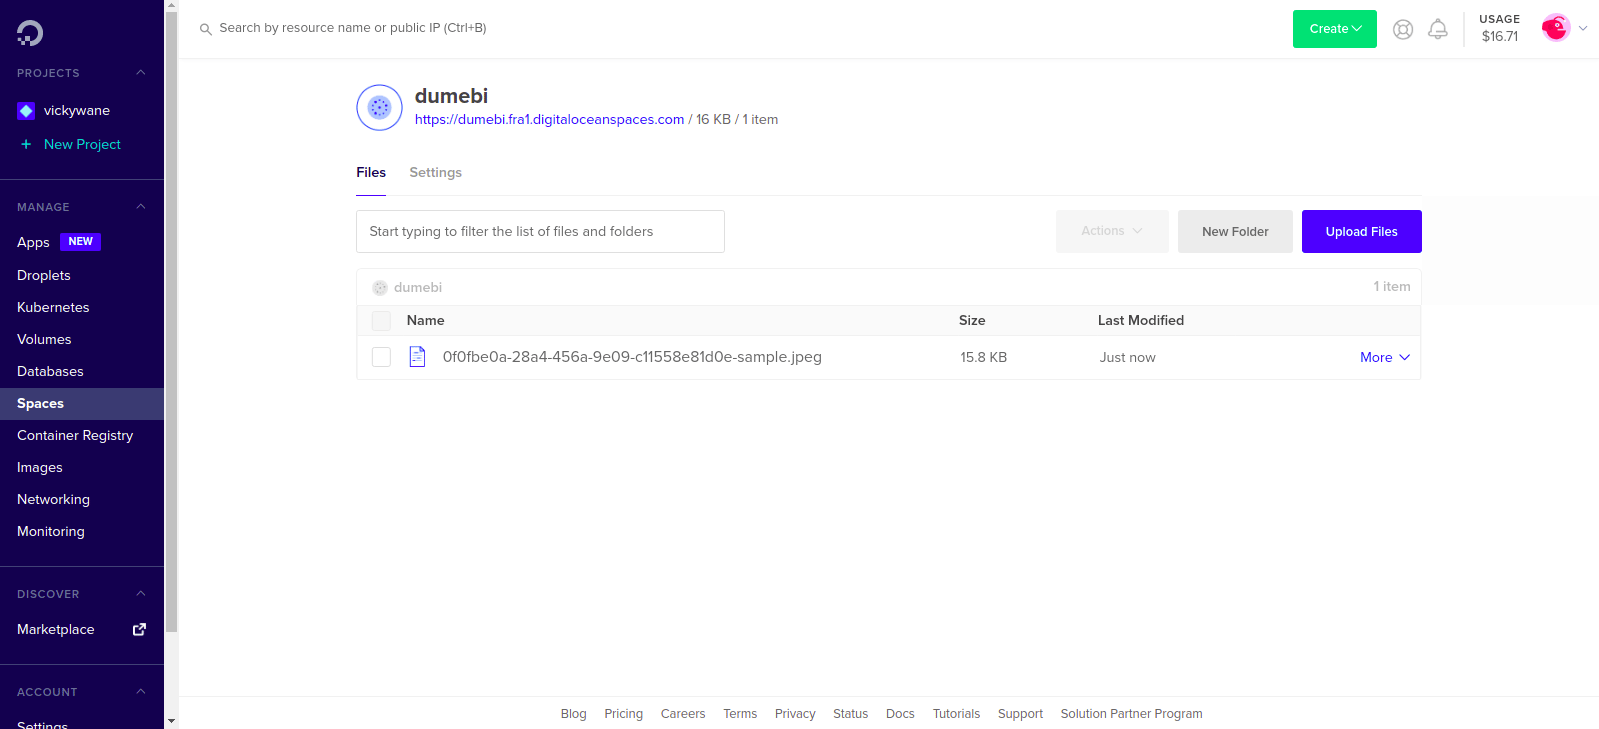Click New Project link
The width and height of the screenshot is (1599, 729).
[82, 144]
